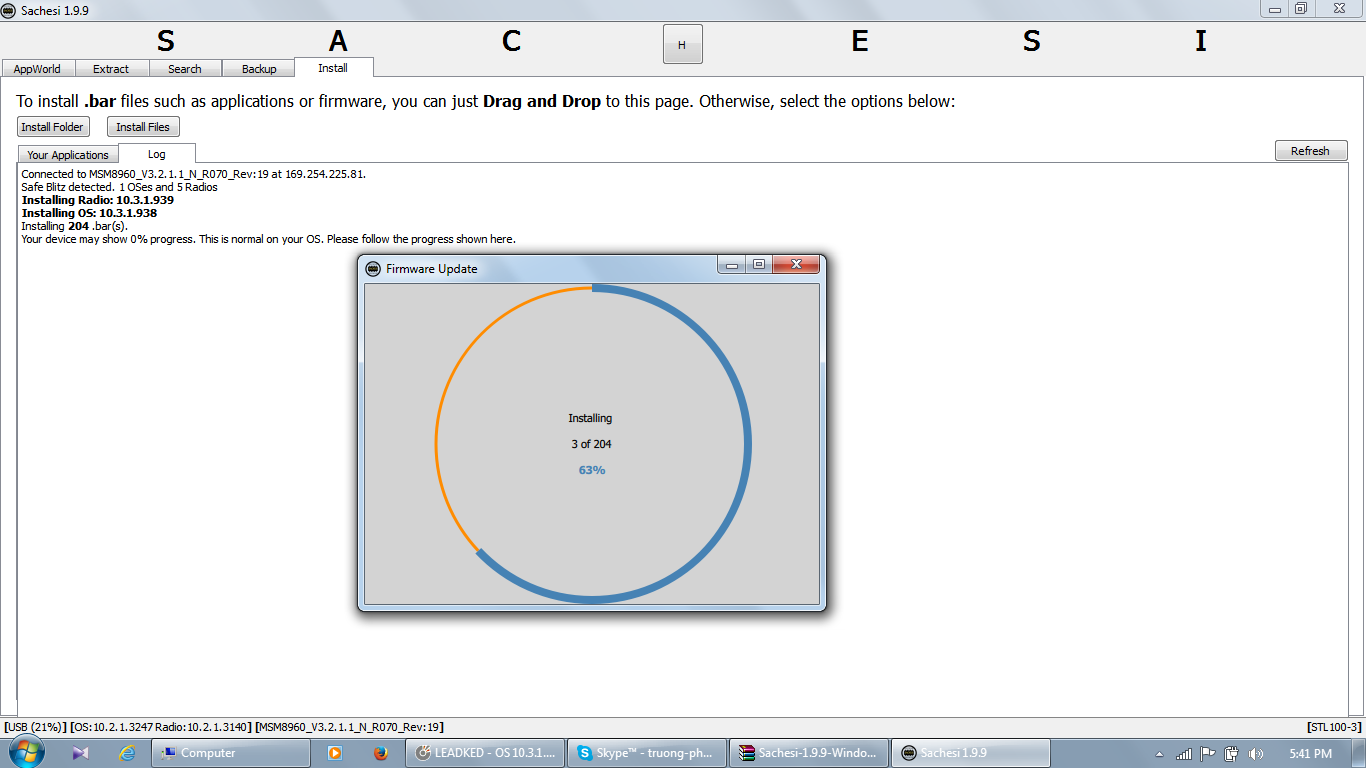Click the Install Files button
Screen dimensions: 1366x768
(143, 127)
